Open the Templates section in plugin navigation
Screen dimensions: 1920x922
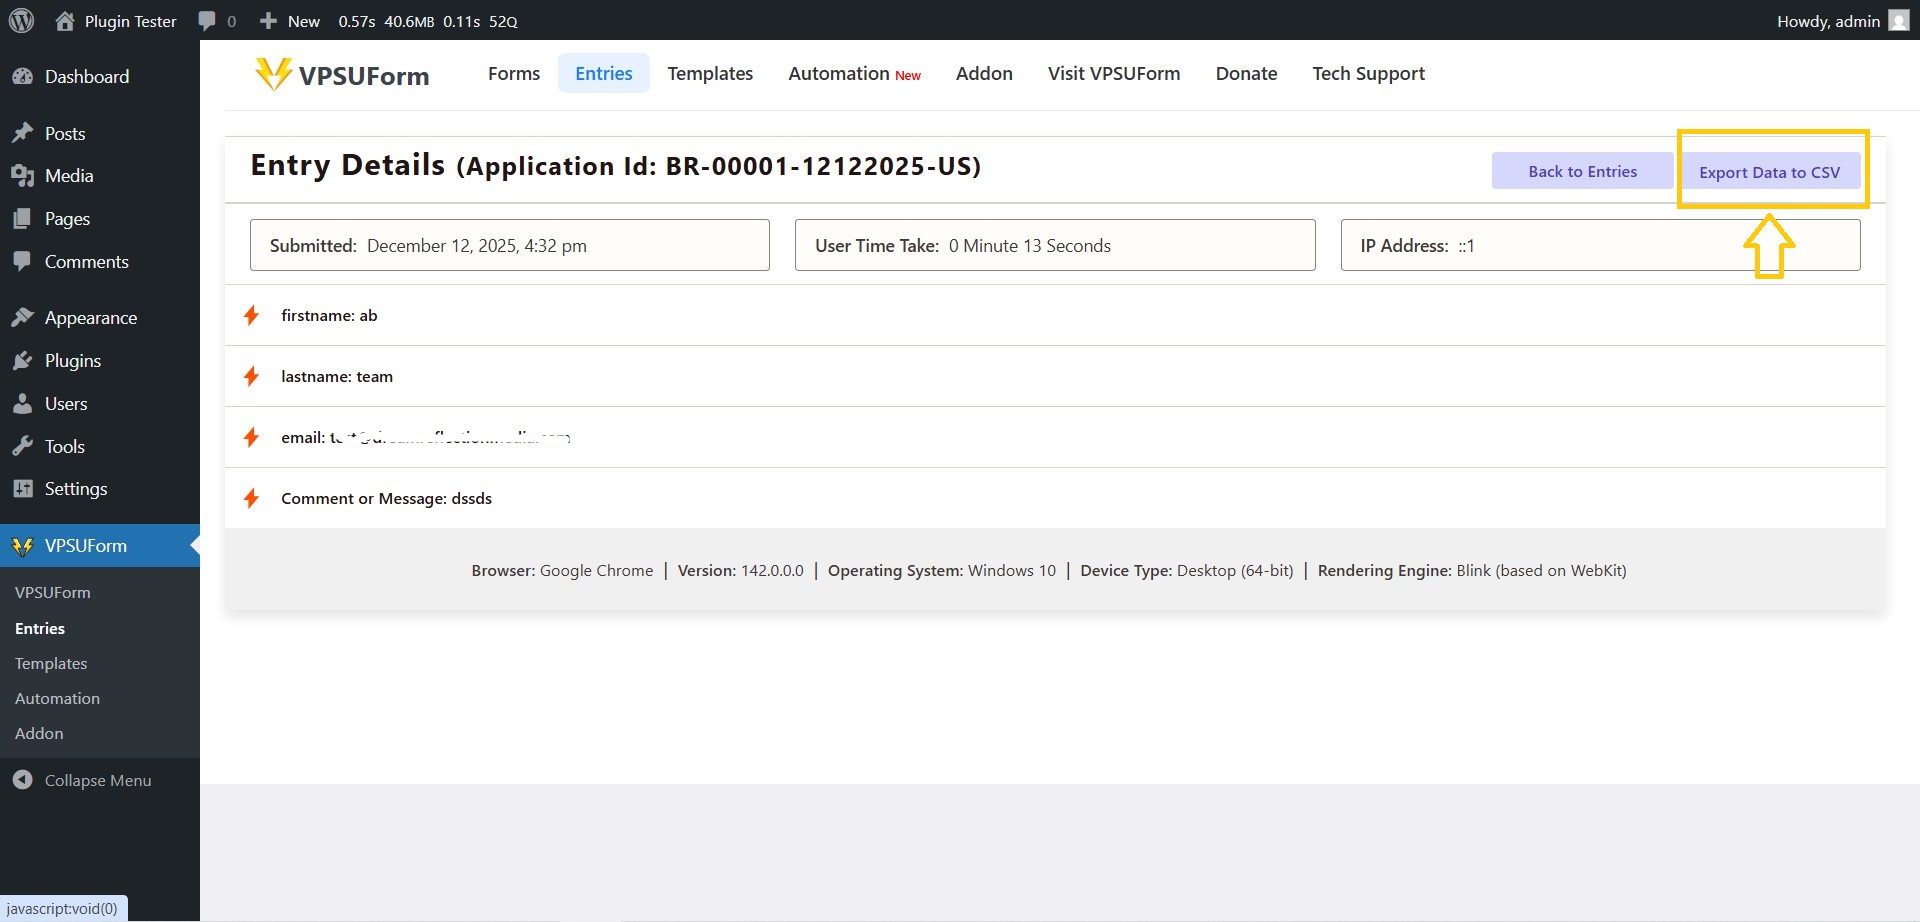(x=710, y=73)
